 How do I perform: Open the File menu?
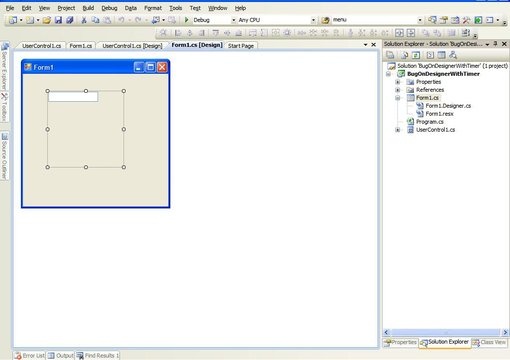click(x=10, y=8)
